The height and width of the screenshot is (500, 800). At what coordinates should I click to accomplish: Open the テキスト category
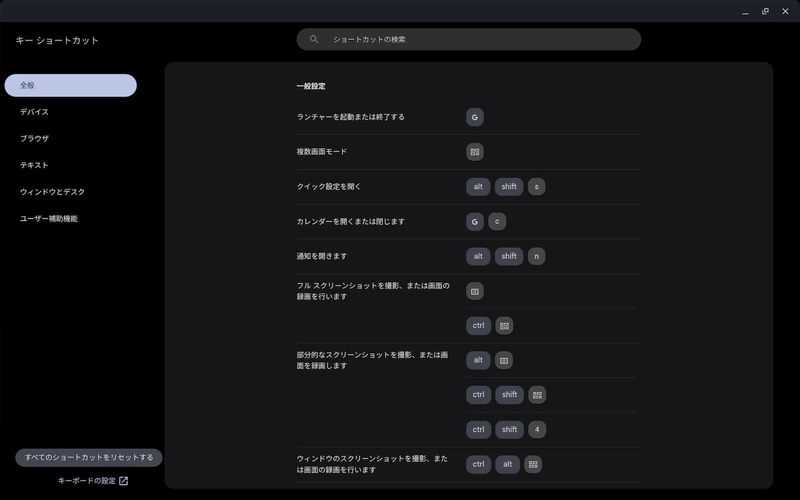[34, 165]
